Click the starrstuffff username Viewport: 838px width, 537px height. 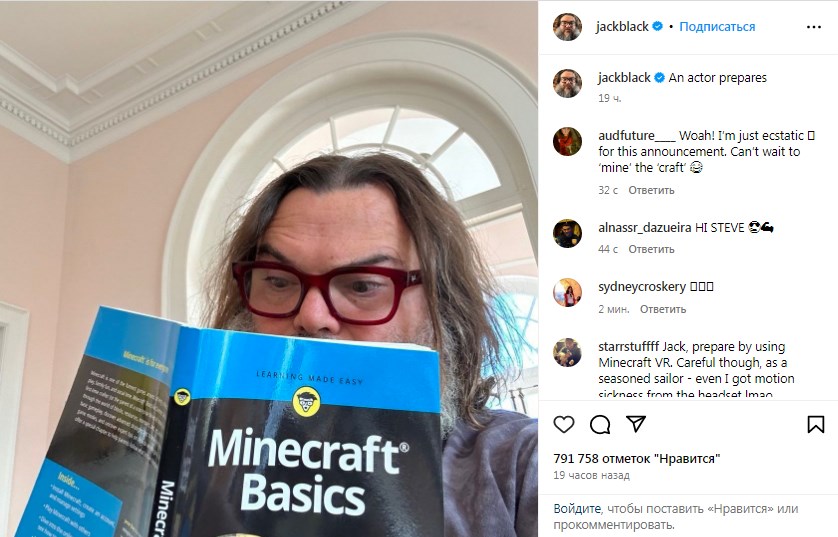tap(628, 347)
